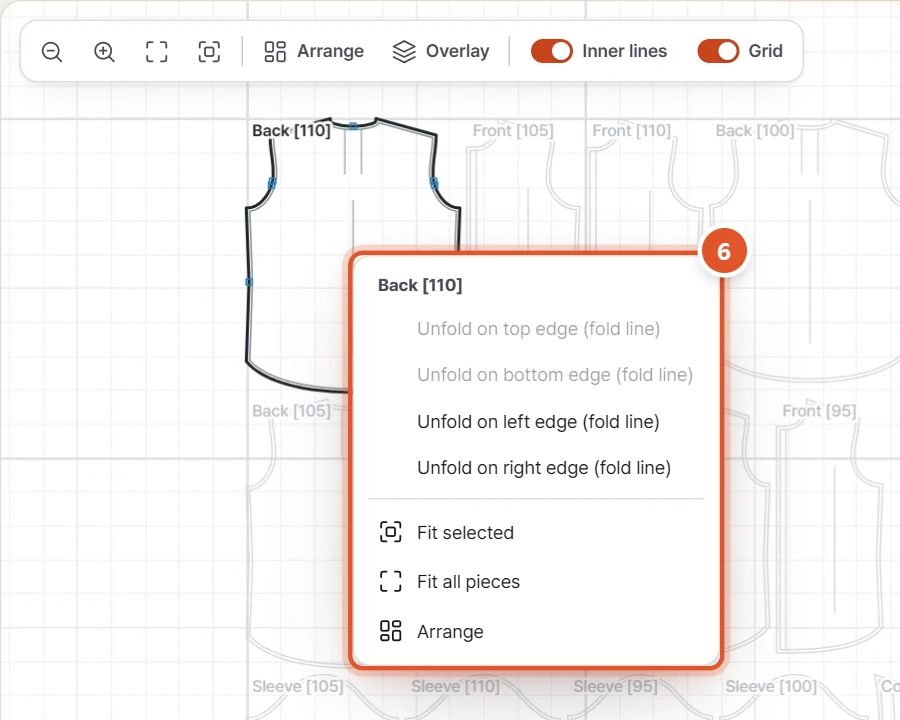Viewport: 900px width, 720px height.
Task: Choose Arrange in the context menu
Action: 536,631
